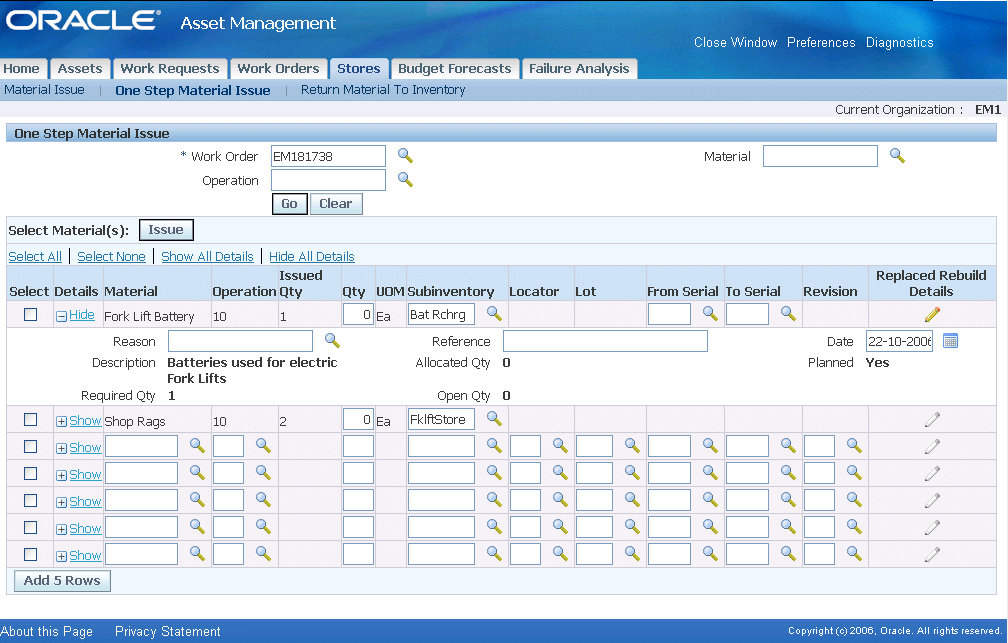Search Subinventory for Fork Lift Battery row
Viewport: 1008px width, 643px height.
pos(494,314)
